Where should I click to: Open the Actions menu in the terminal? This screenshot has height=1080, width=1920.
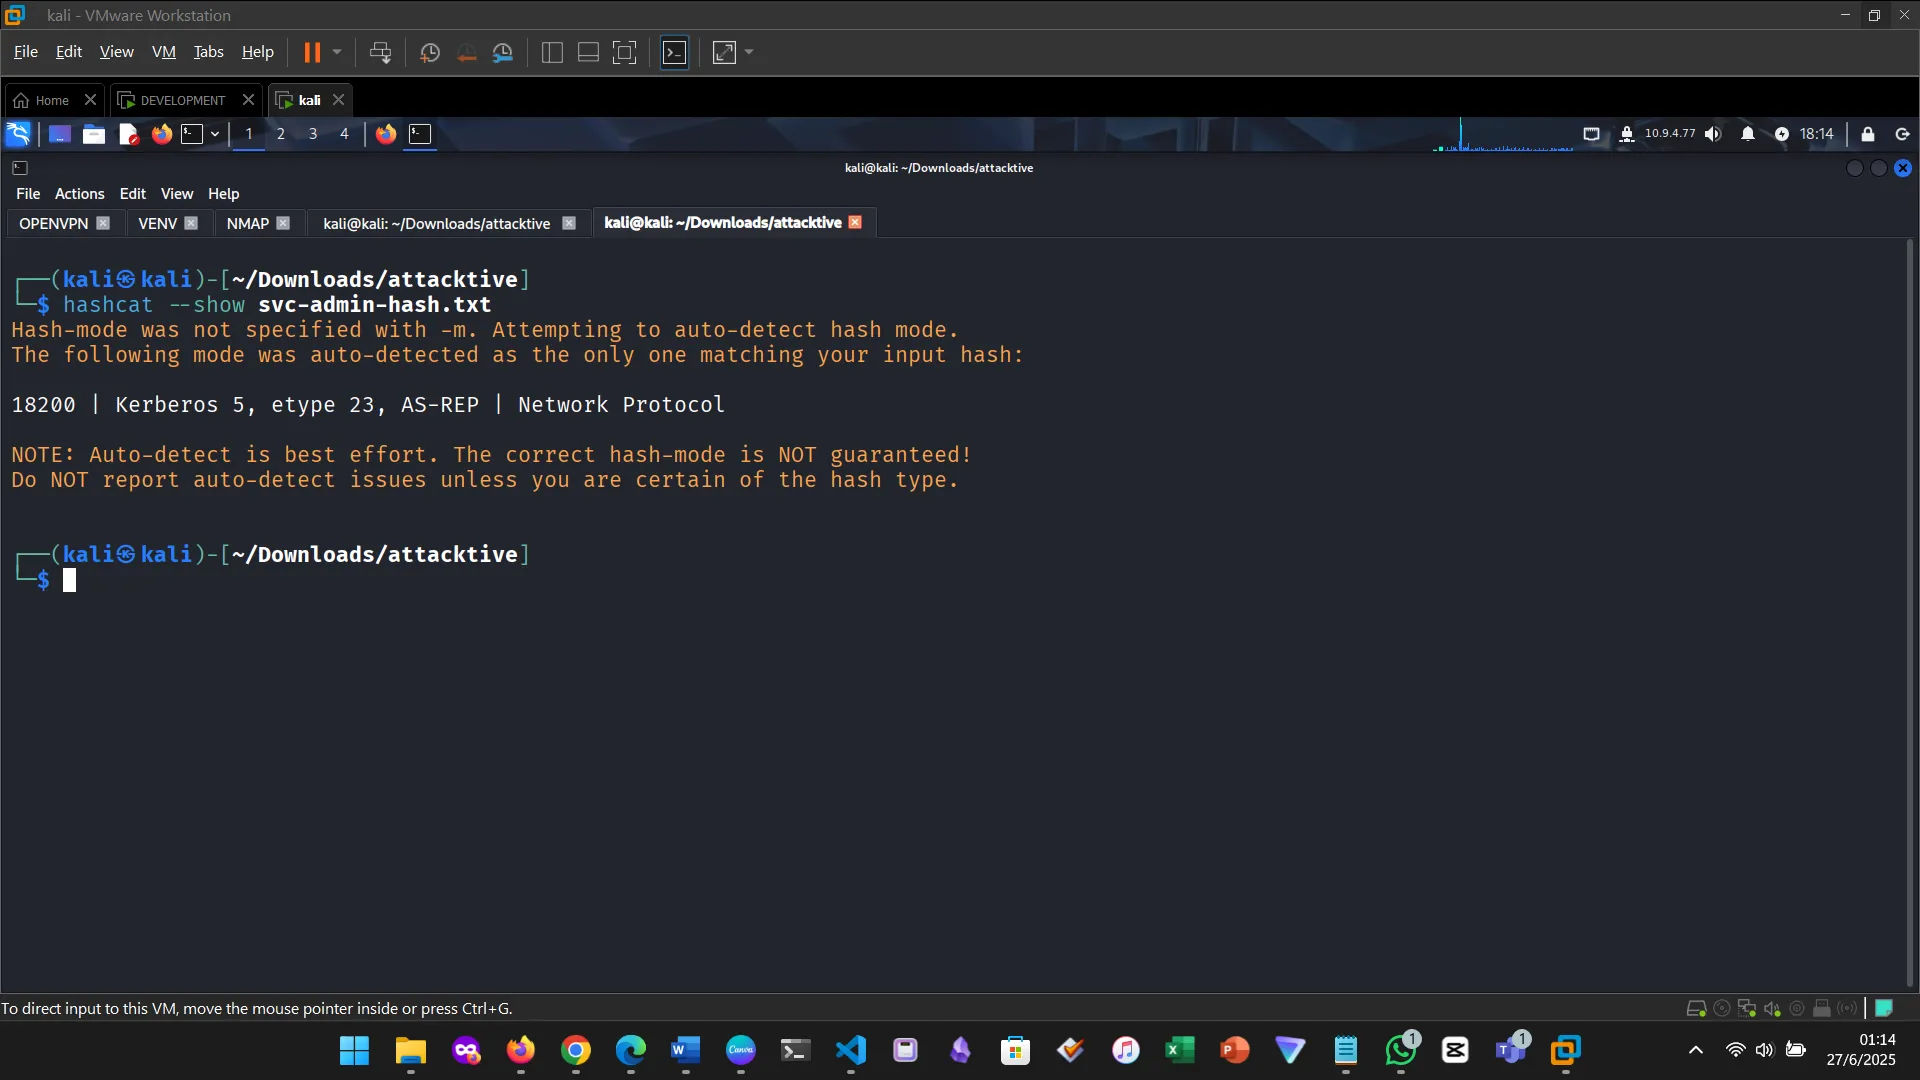pyautogui.click(x=79, y=193)
